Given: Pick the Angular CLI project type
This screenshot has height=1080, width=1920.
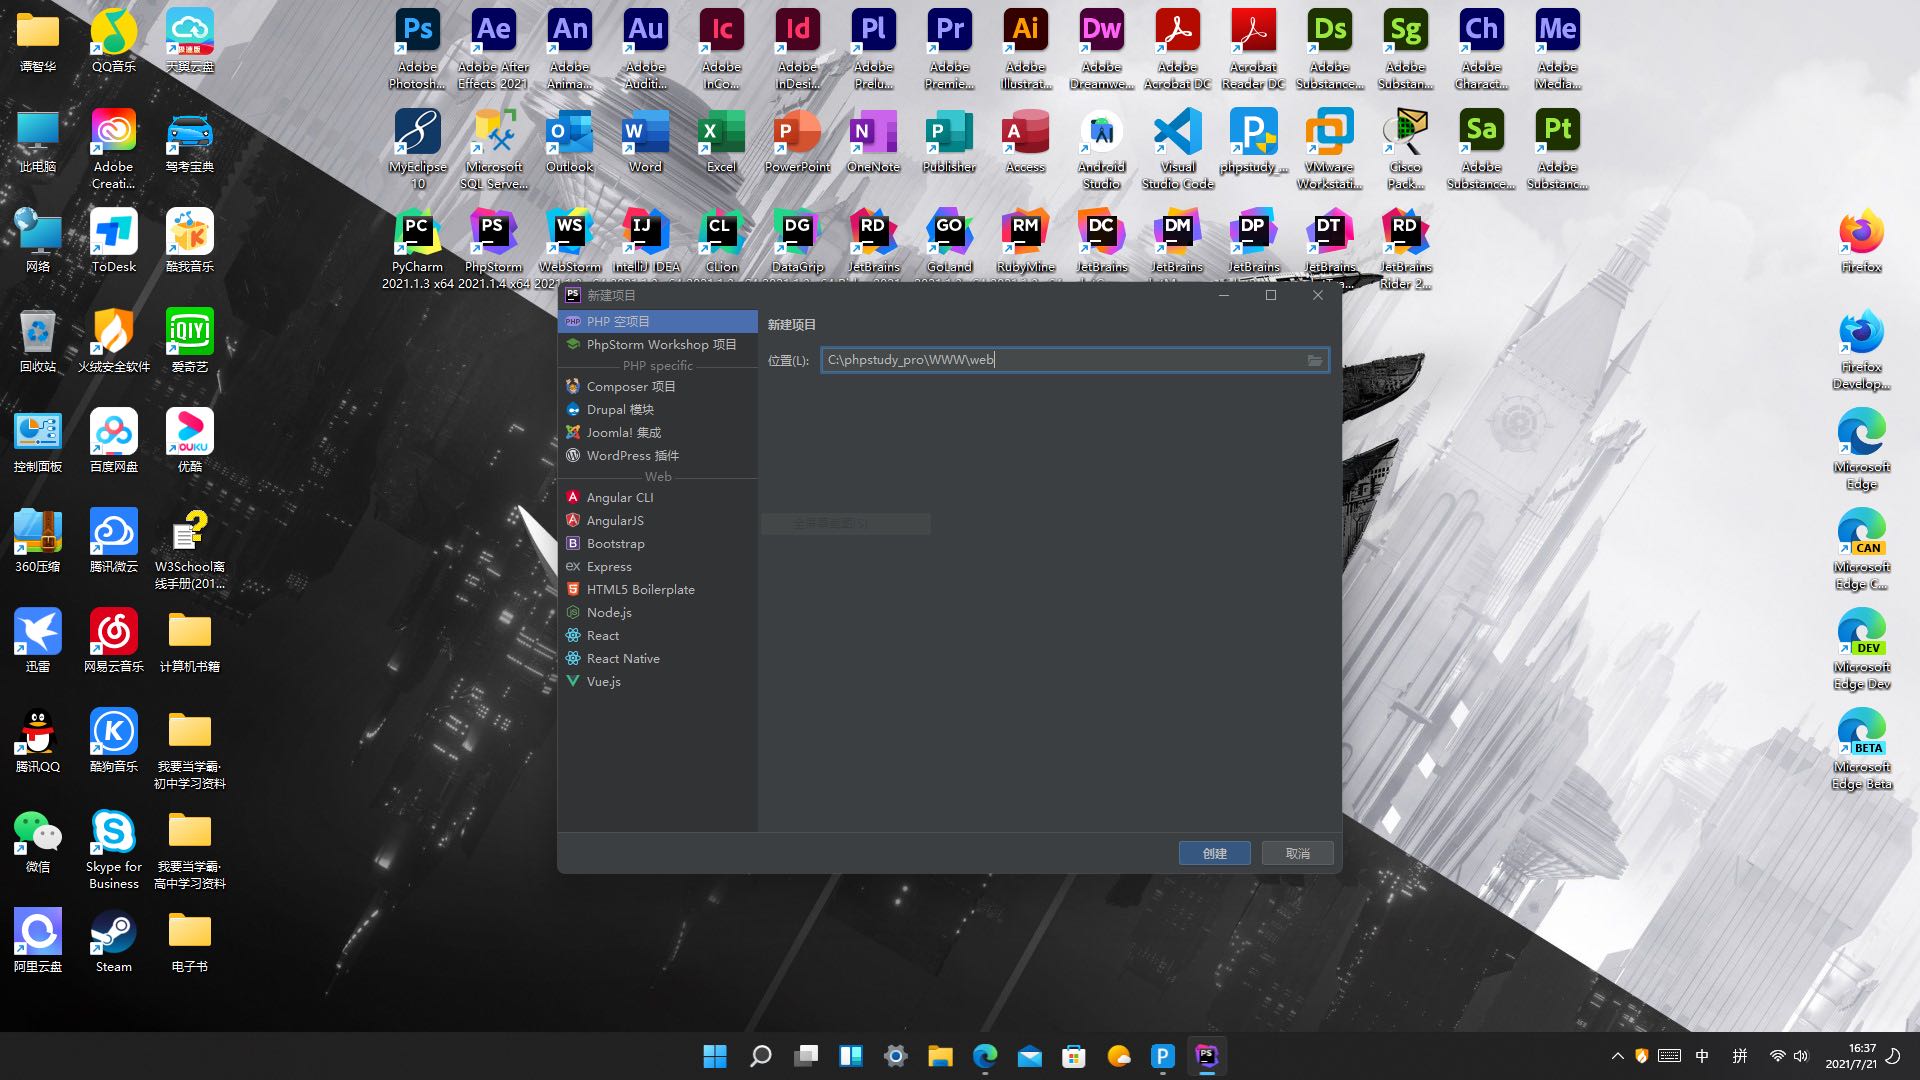Looking at the screenshot, I should (619, 497).
